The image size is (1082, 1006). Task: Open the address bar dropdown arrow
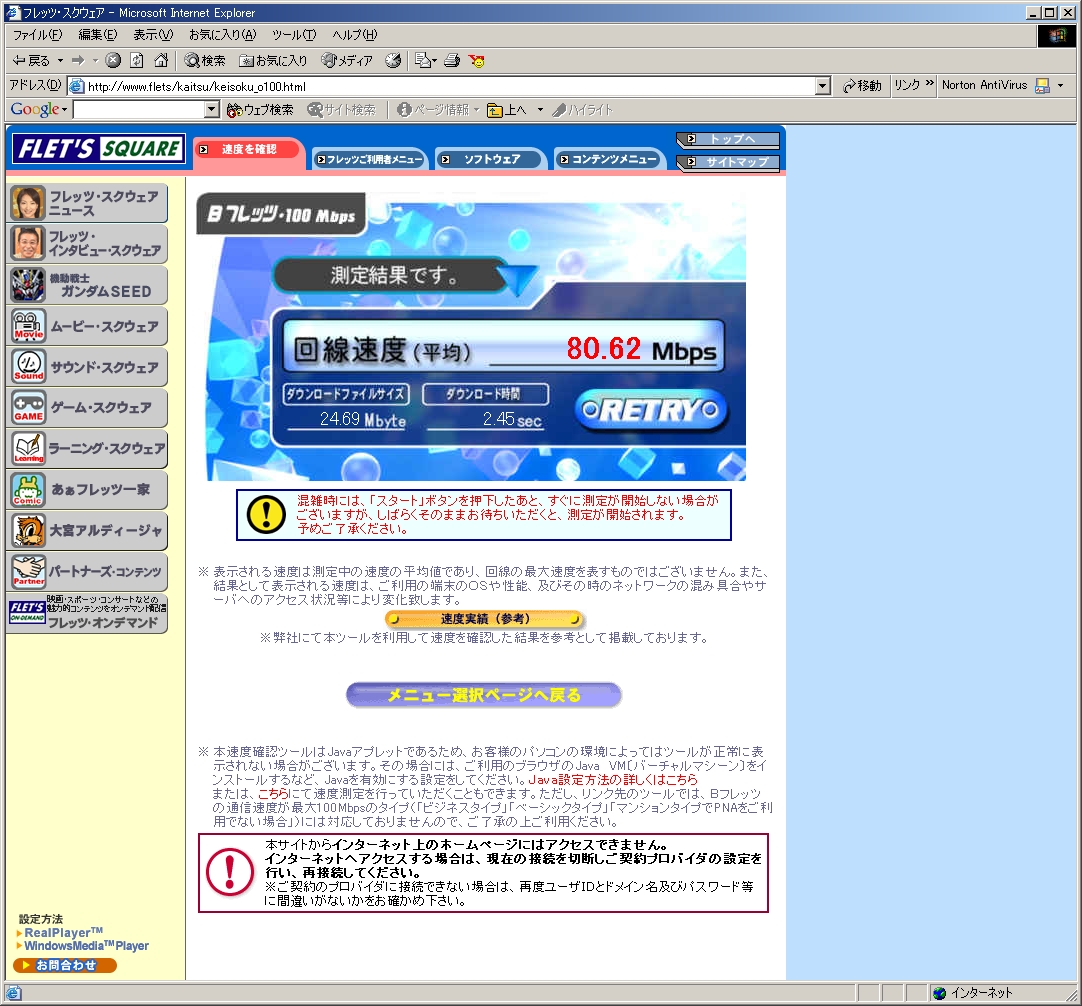click(823, 86)
